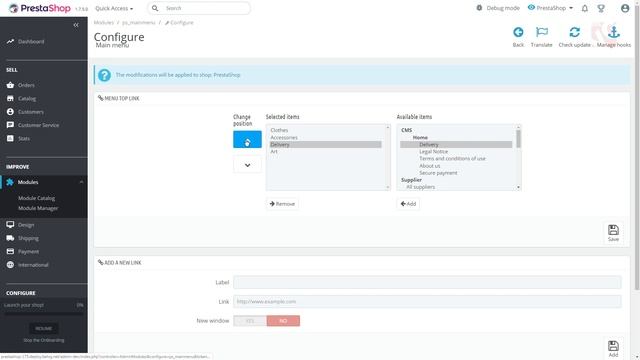
Task: Collapse the sidebar with double chevron
Action: pyautogui.click(x=76, y=25)
